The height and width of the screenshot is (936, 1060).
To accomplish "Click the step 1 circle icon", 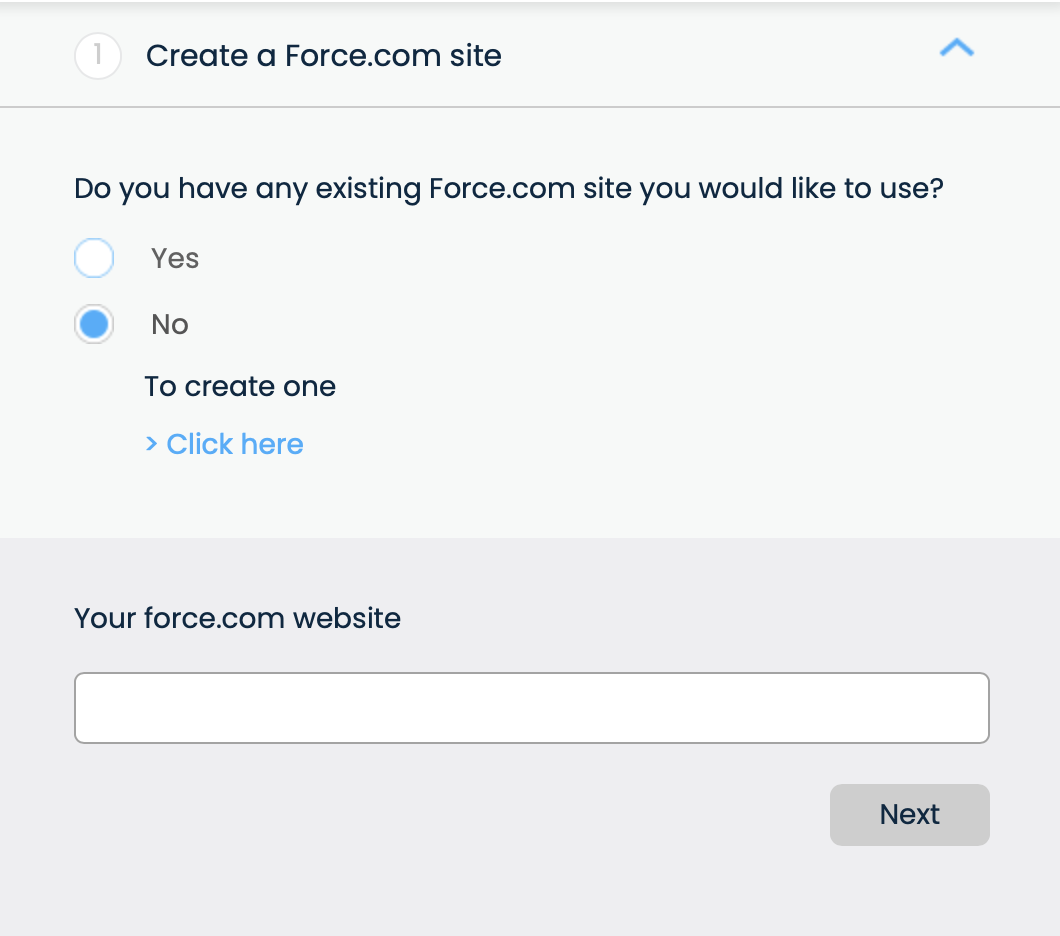I will (98, 56).
